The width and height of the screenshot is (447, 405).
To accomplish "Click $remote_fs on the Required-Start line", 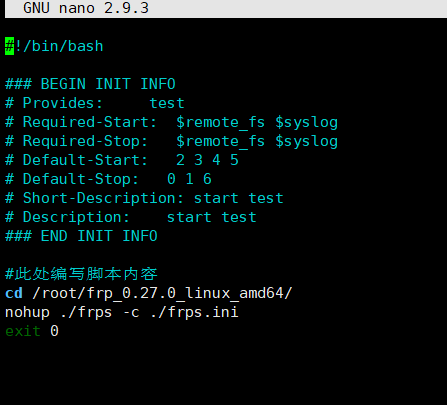I will coord(220,122).
